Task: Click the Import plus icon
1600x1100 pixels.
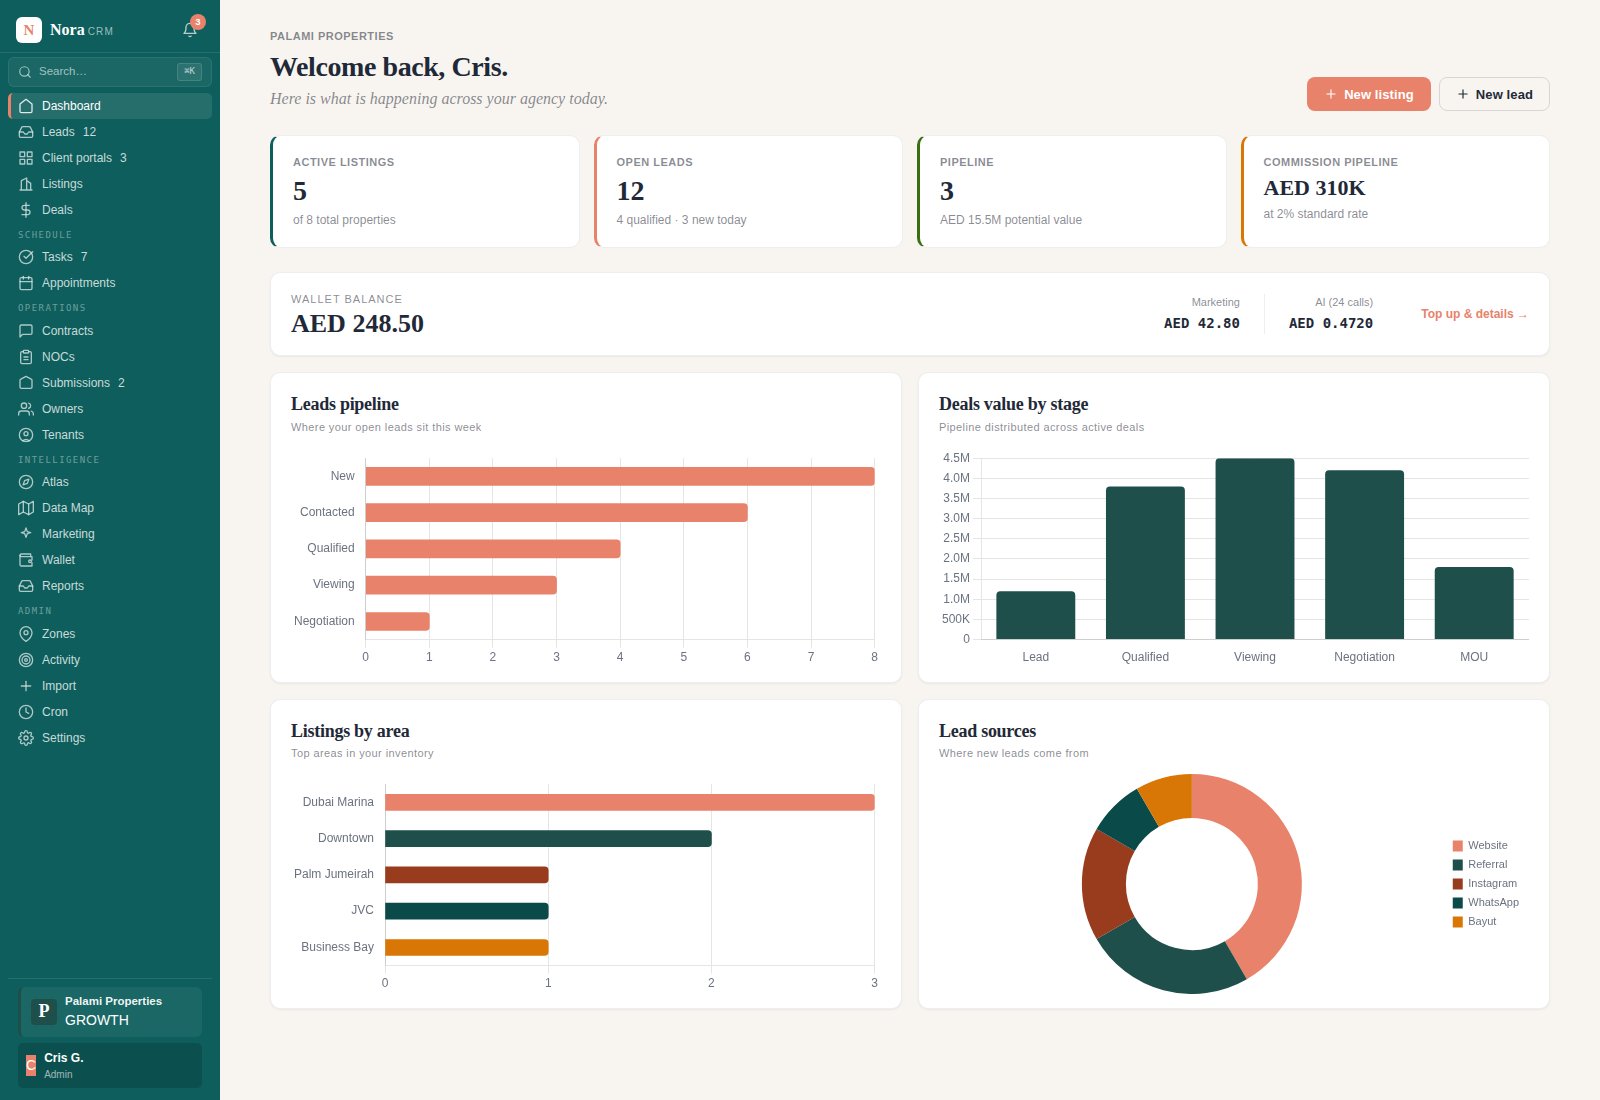Action: [26, 686]
